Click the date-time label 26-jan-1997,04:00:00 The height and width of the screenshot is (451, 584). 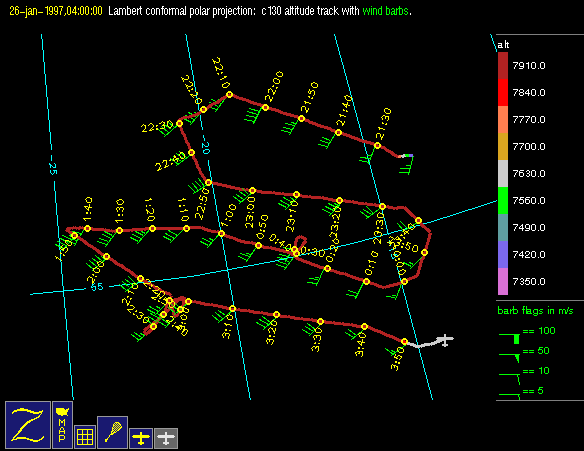pos(56,11)
